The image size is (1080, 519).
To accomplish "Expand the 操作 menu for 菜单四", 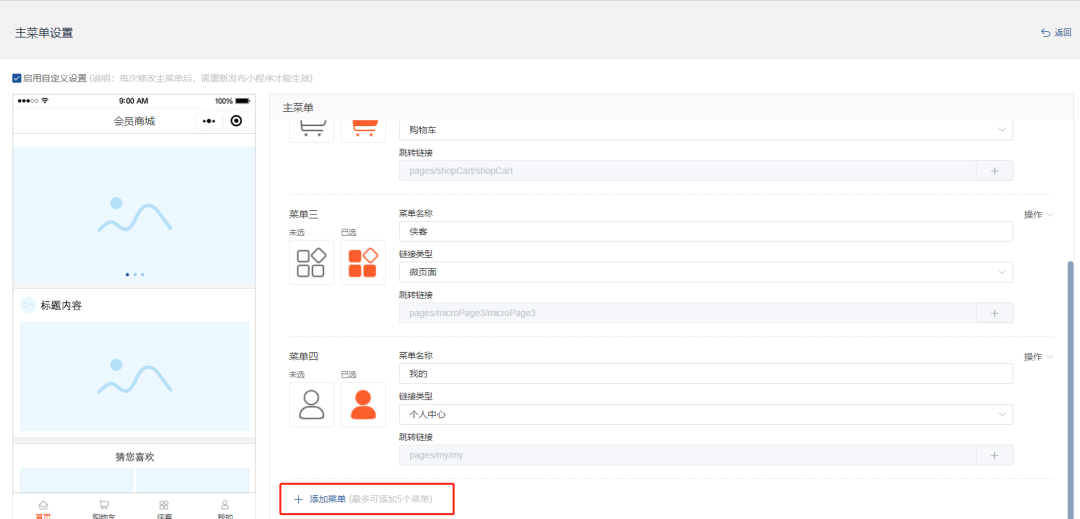I will point(1038,357).
